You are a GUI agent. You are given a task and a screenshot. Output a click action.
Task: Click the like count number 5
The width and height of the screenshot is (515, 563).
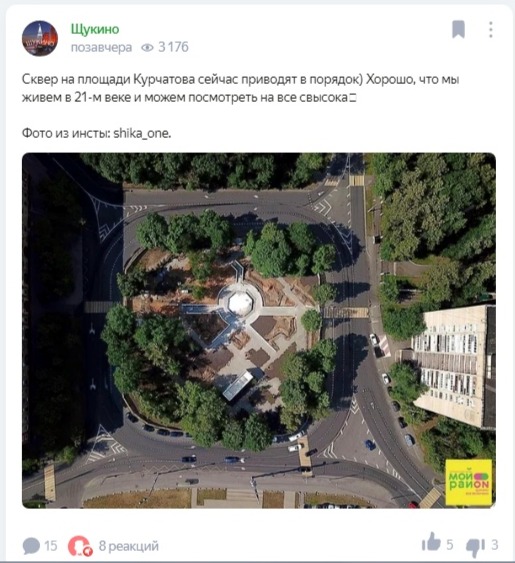[450, 545]
